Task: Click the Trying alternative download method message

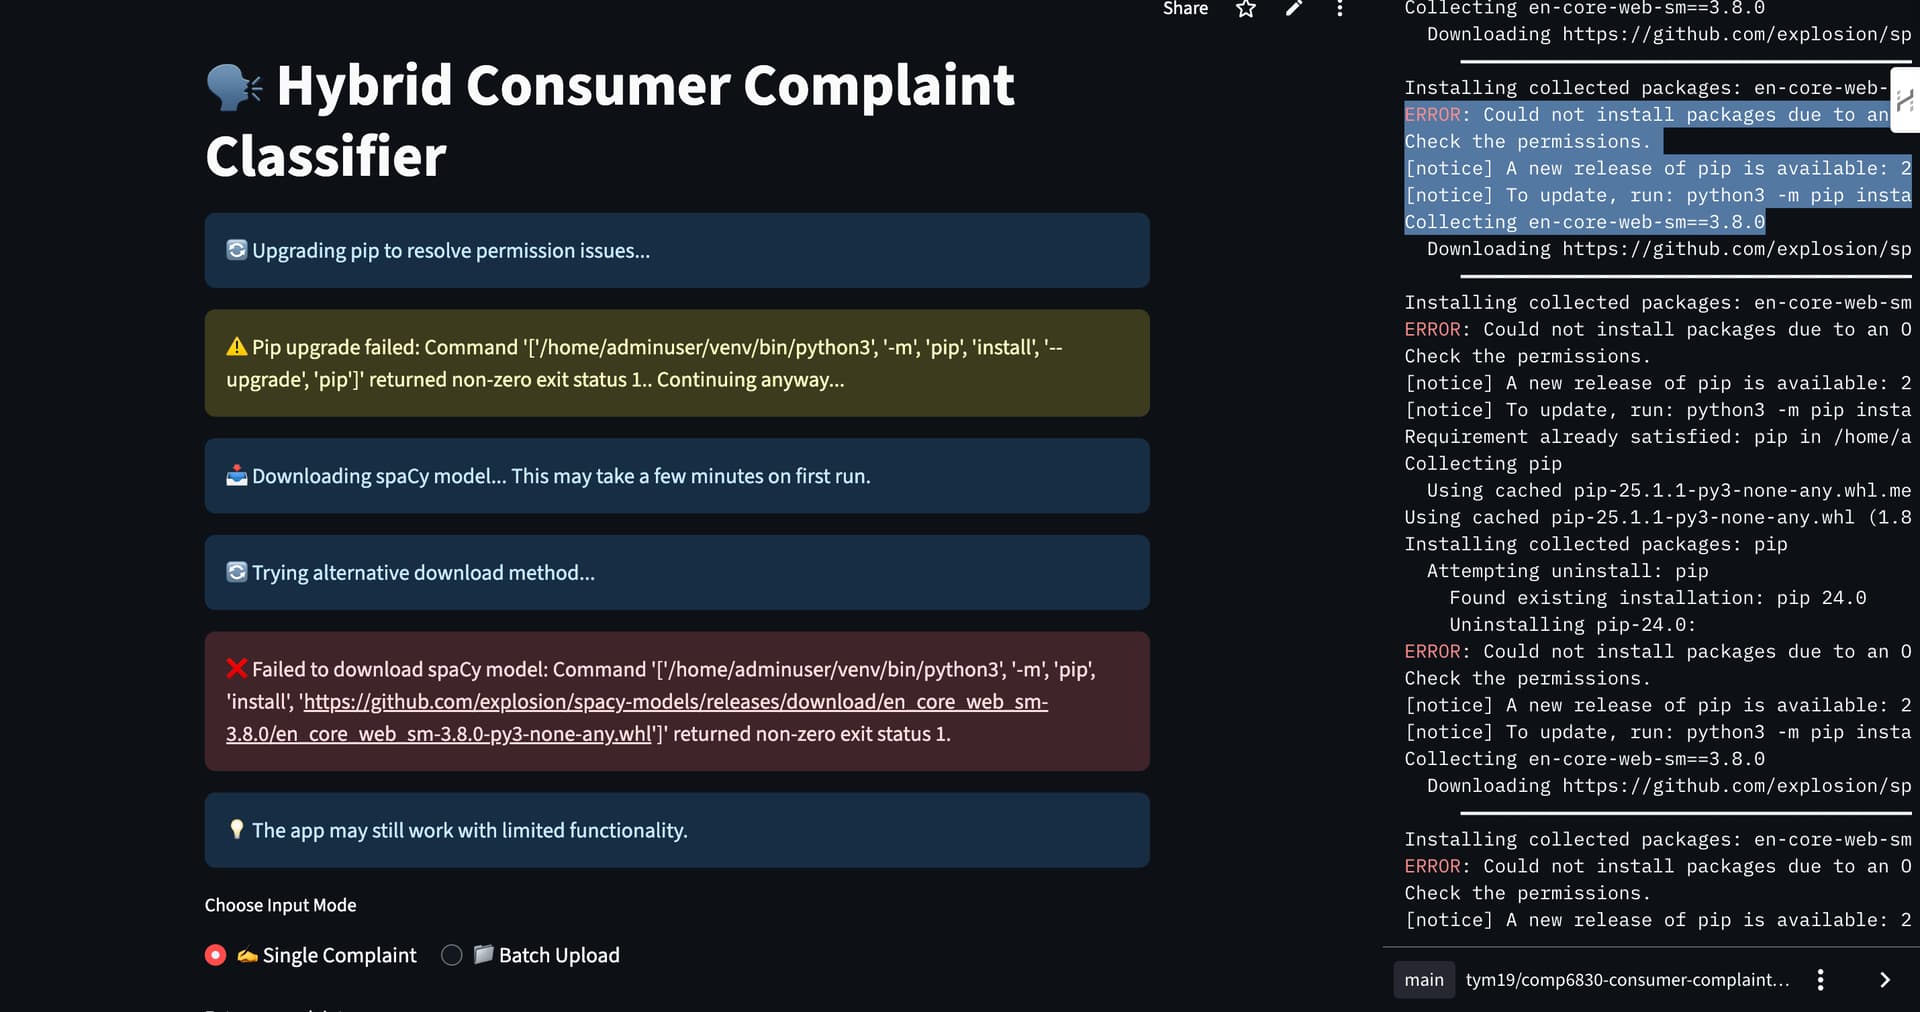Action: coord(423,573)
